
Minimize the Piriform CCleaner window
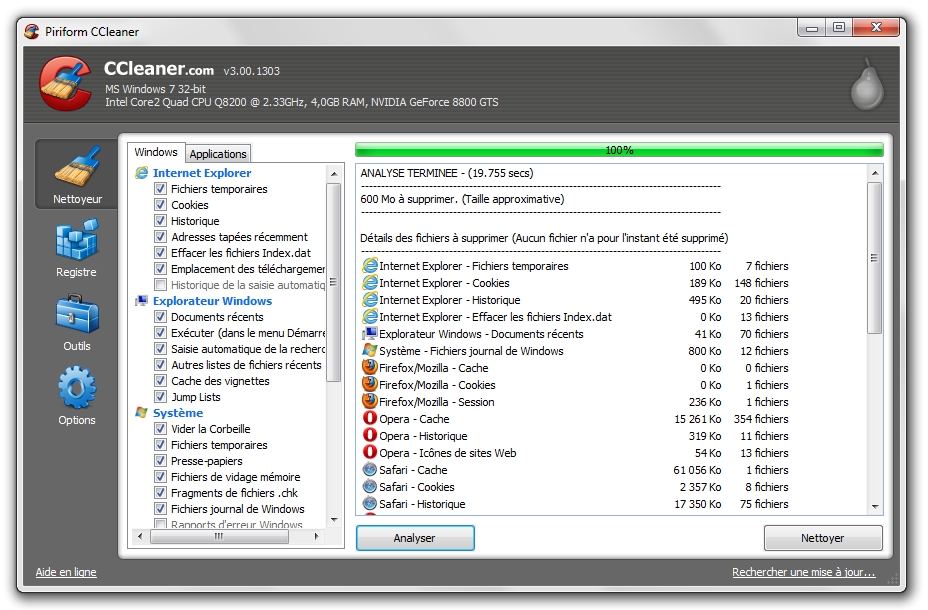coord(812,28)
